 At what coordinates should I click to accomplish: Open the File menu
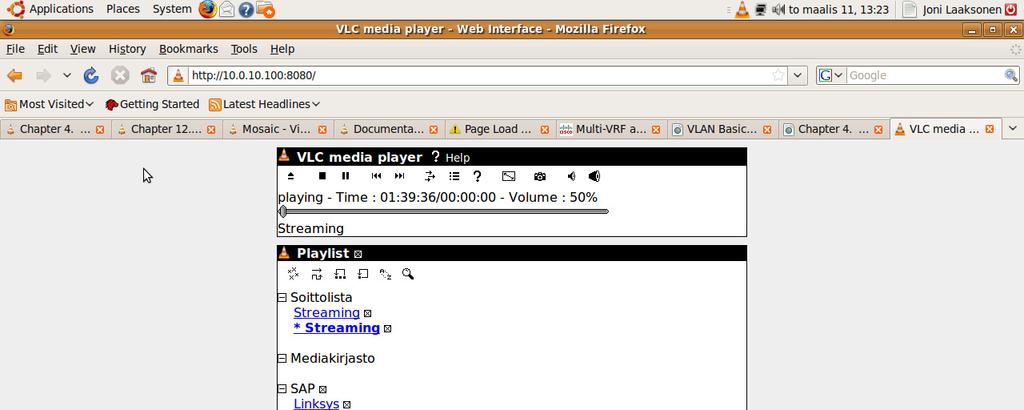15,49
